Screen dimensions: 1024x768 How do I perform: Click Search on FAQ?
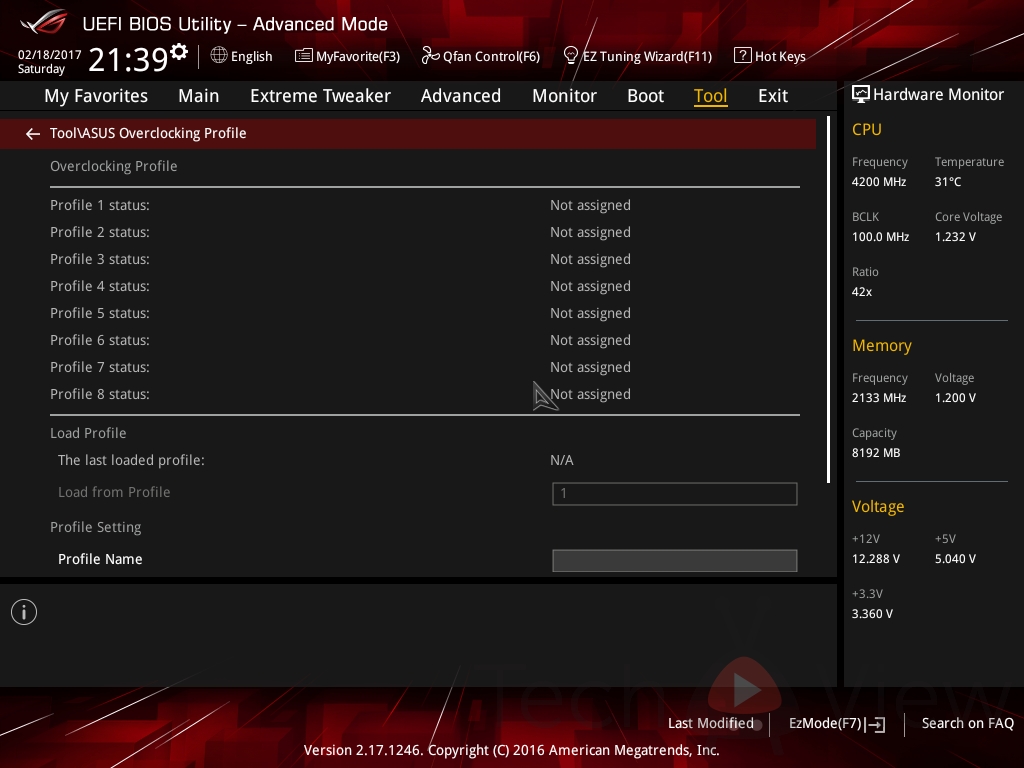pos(967,724)
